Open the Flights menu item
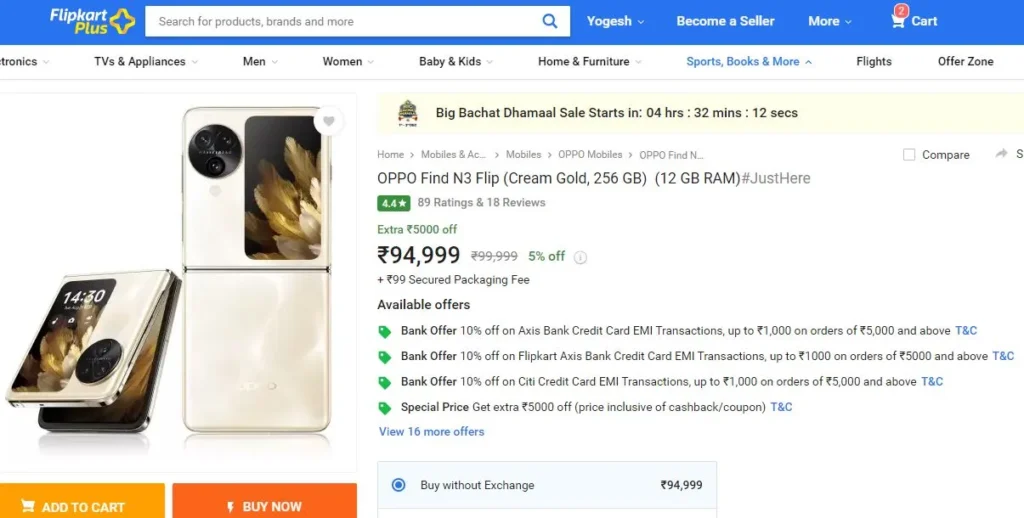The image size is (1024, 518). click(874, 61)
